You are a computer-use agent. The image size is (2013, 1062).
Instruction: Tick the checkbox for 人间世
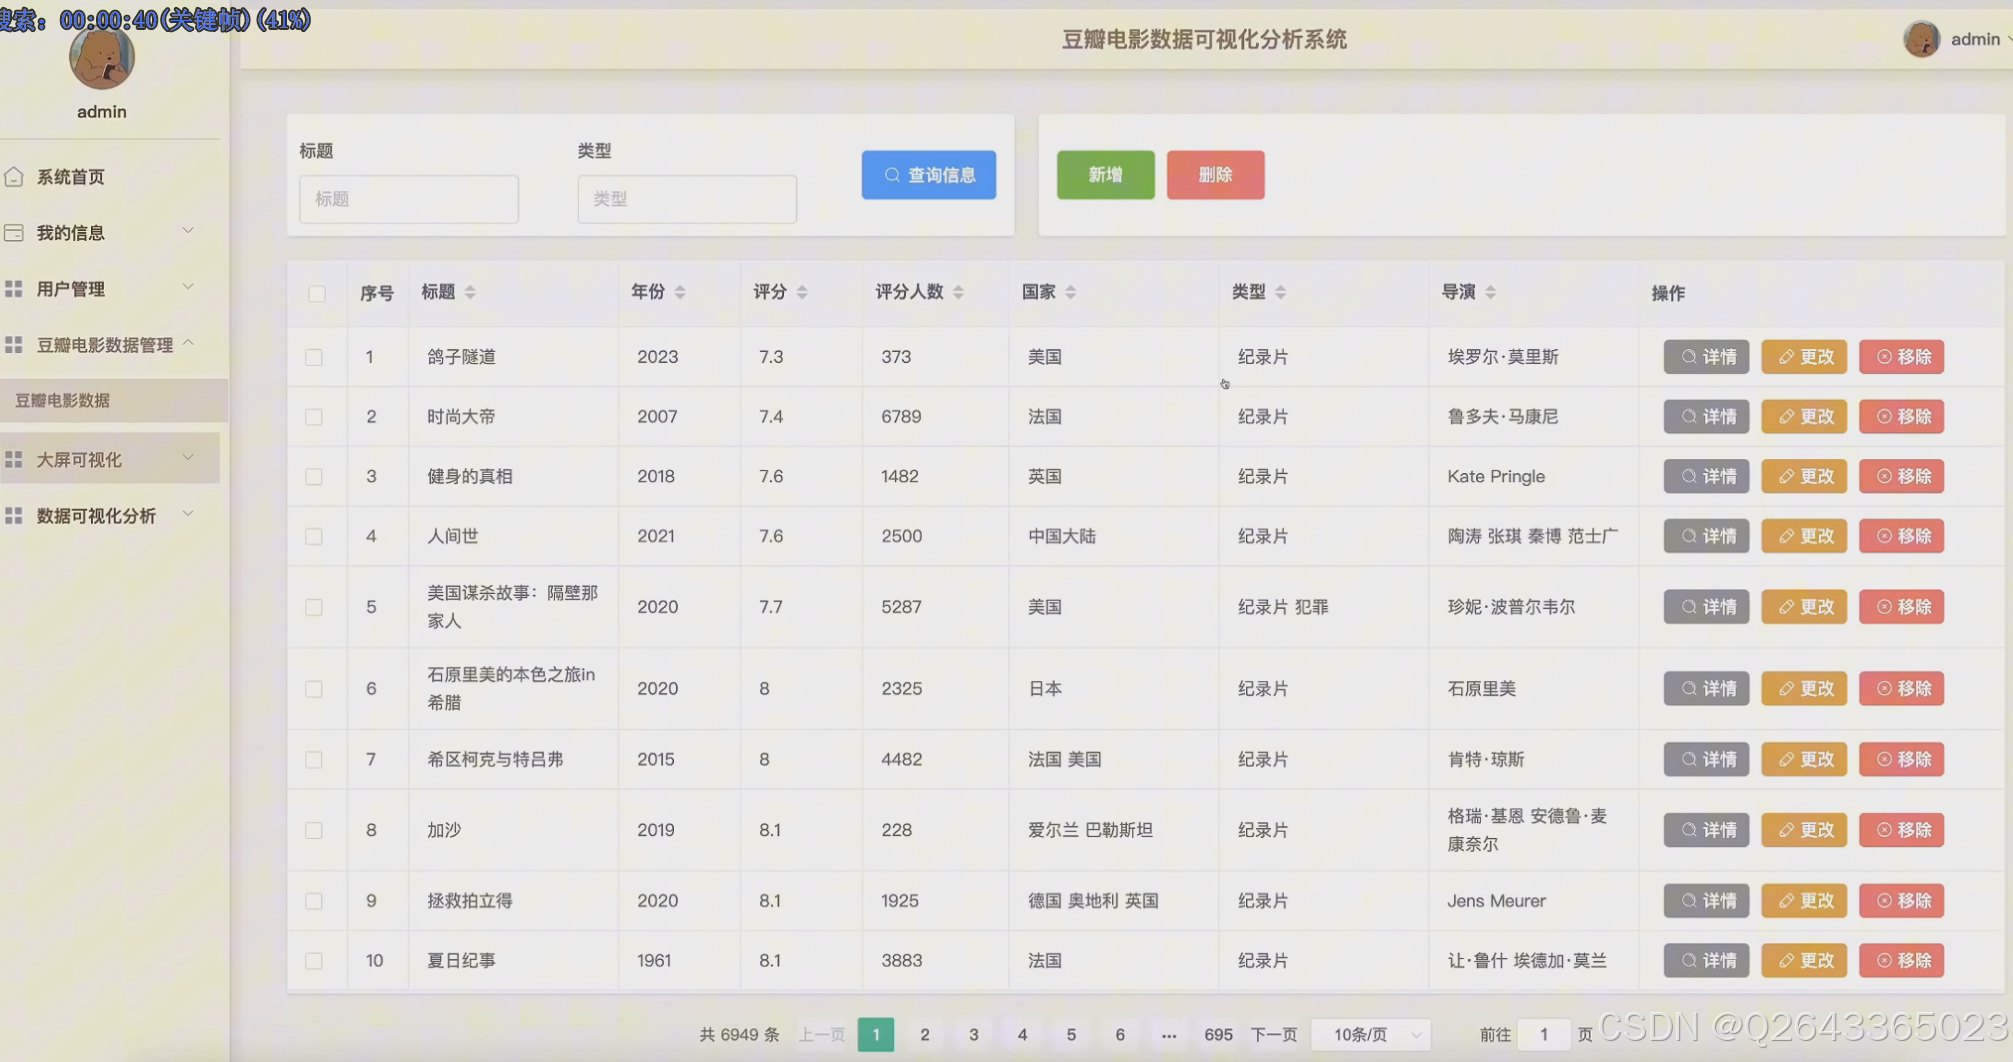[x=314, y=537]
